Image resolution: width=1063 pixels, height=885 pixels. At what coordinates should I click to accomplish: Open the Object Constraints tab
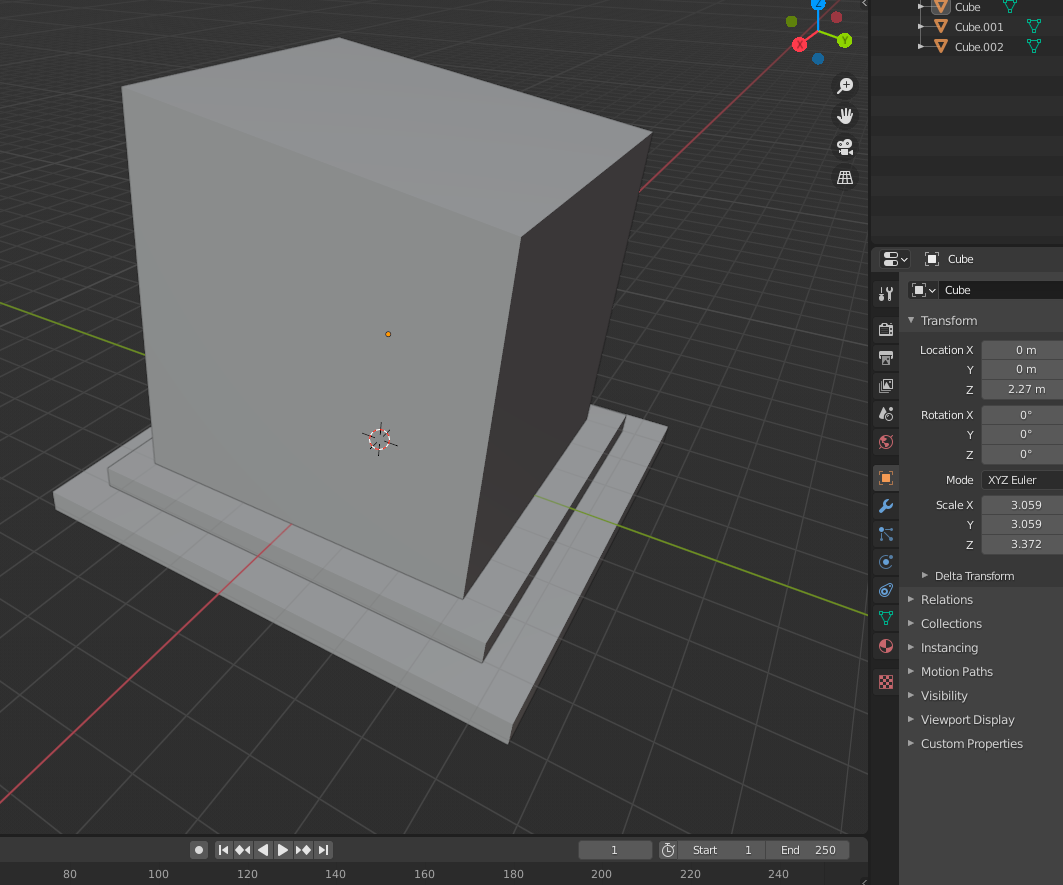point(885,590)
